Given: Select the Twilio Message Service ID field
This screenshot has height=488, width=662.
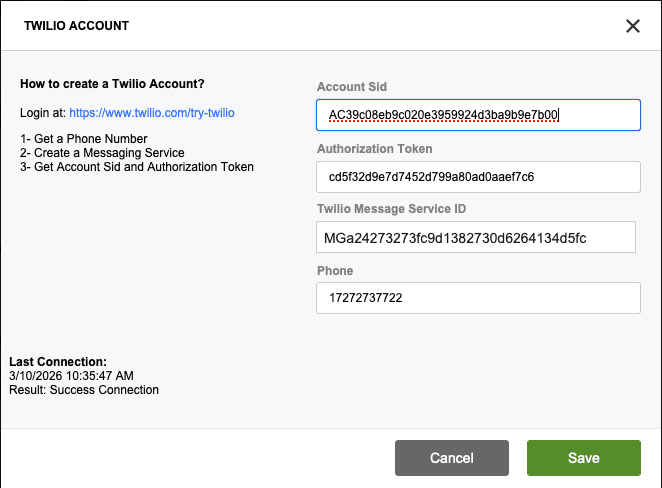Looking at the screenshot, I should click(476, 237).
